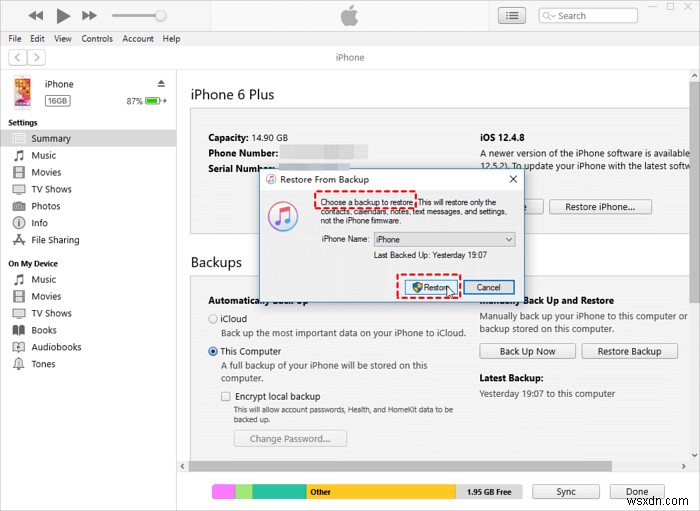Click the Music icon under Settings
Viewport: 700px width, 511px height.
coord(19,155)
